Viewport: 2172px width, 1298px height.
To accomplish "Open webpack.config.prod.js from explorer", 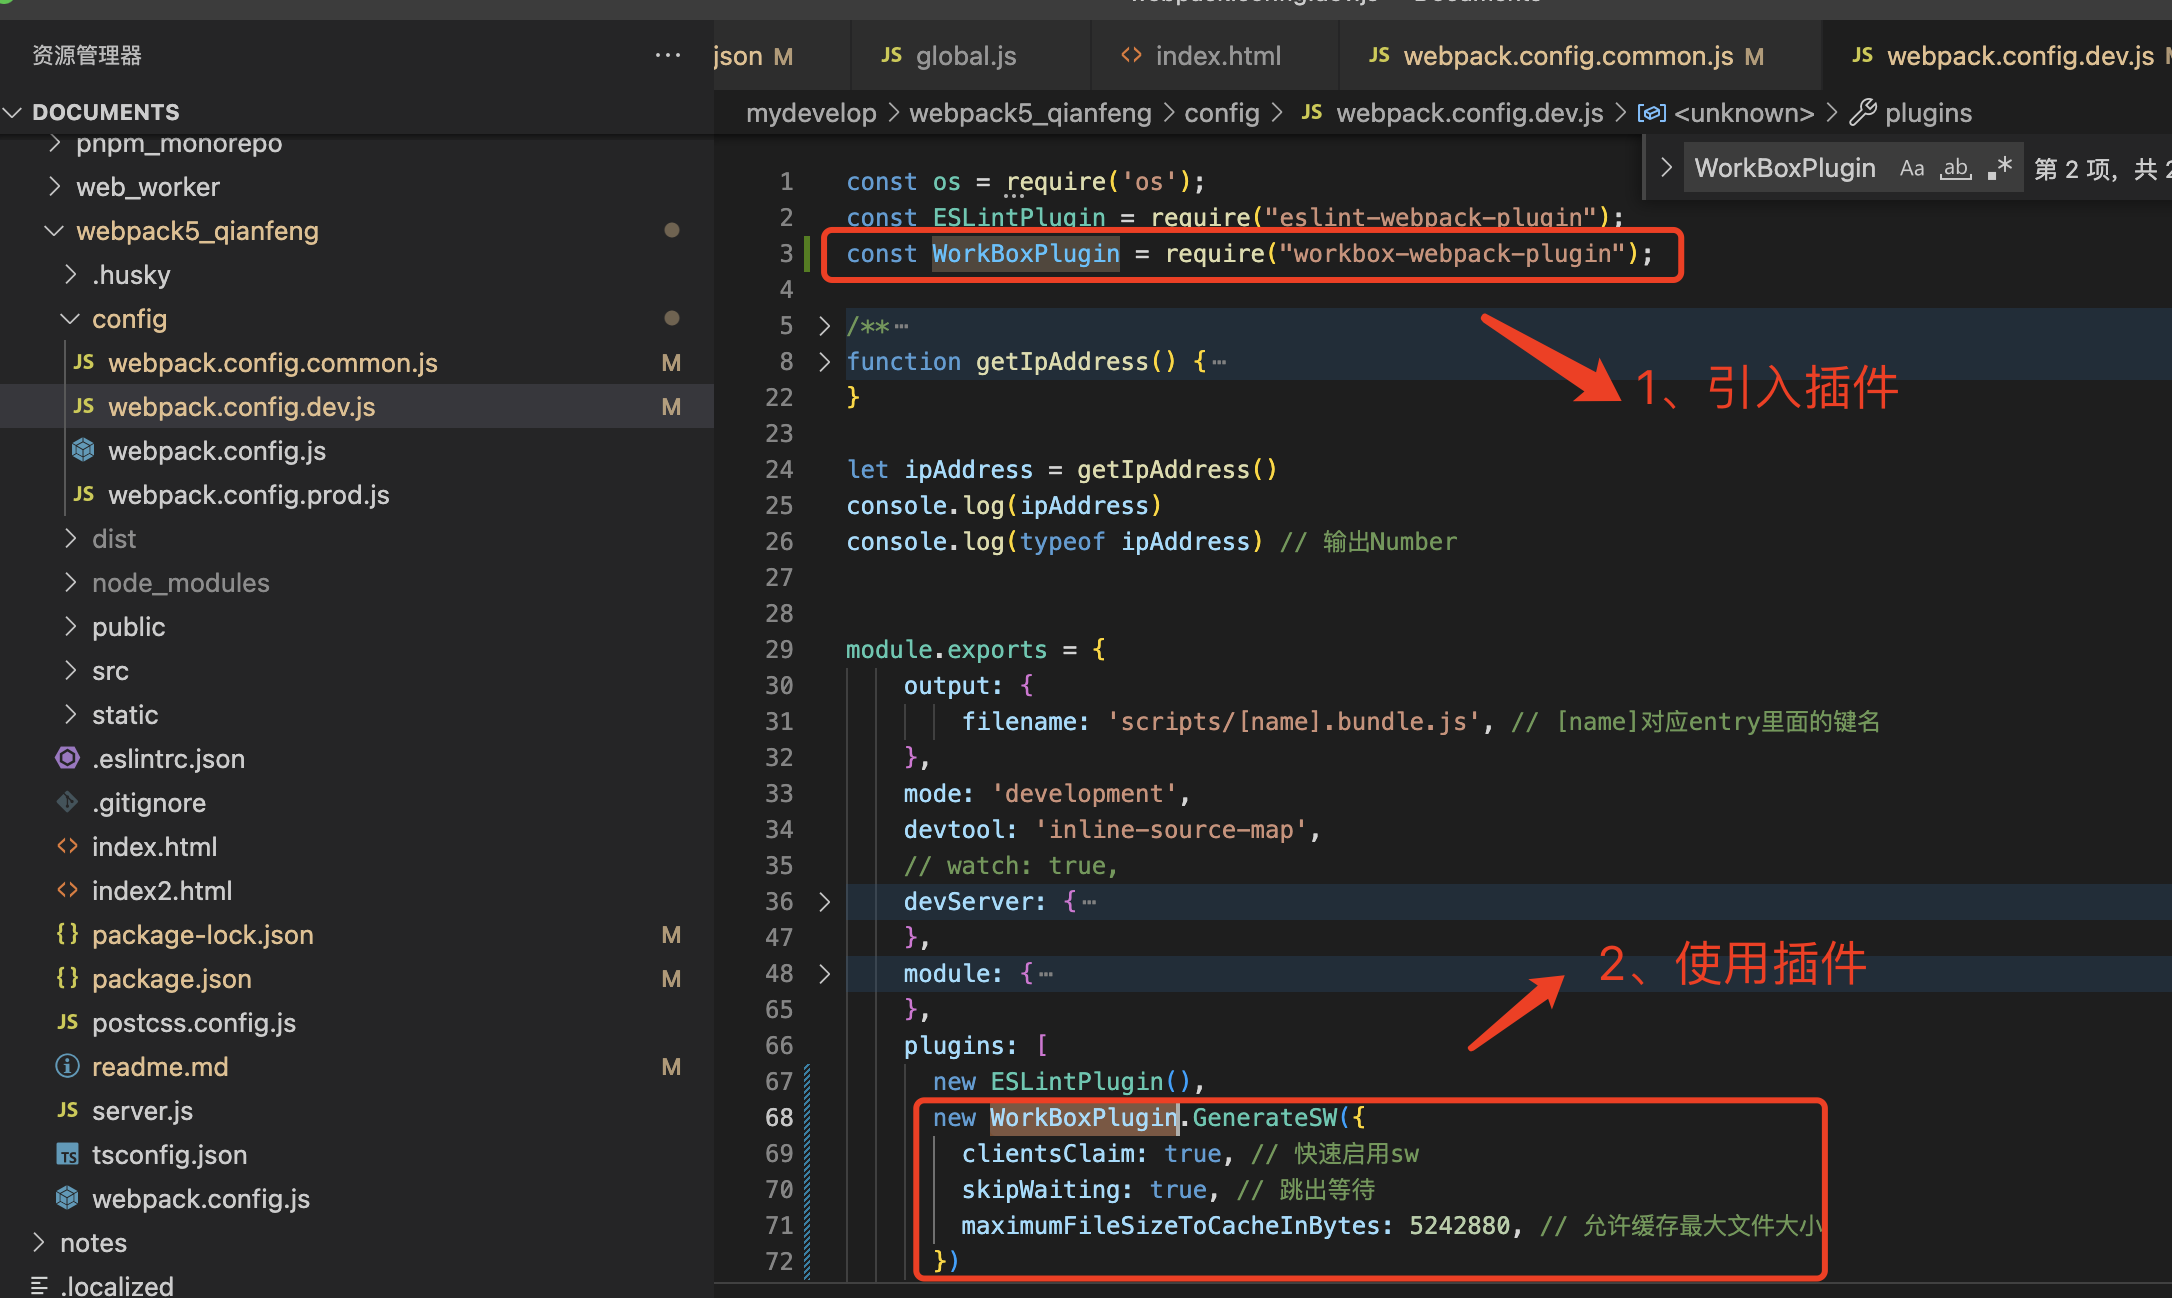I will (x=248, y=495).
